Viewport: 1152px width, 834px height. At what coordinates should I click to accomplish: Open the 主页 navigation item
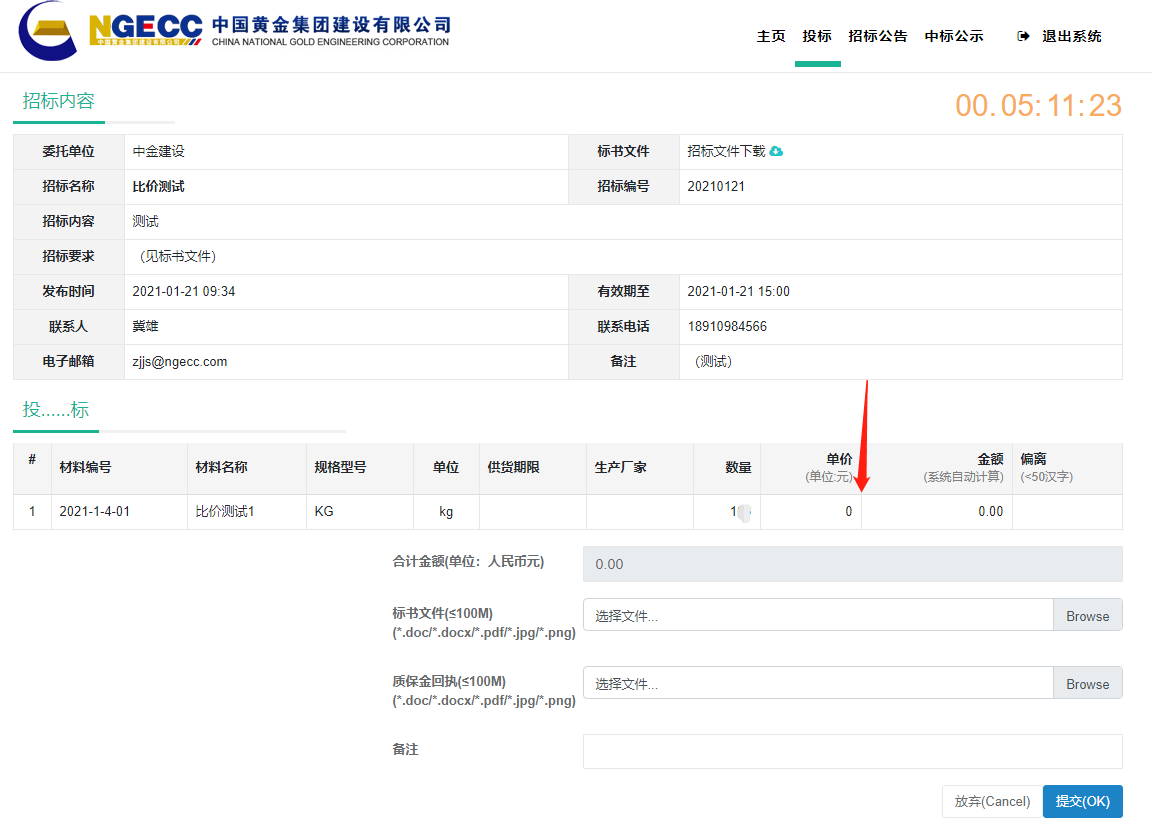tap(771, 36)
